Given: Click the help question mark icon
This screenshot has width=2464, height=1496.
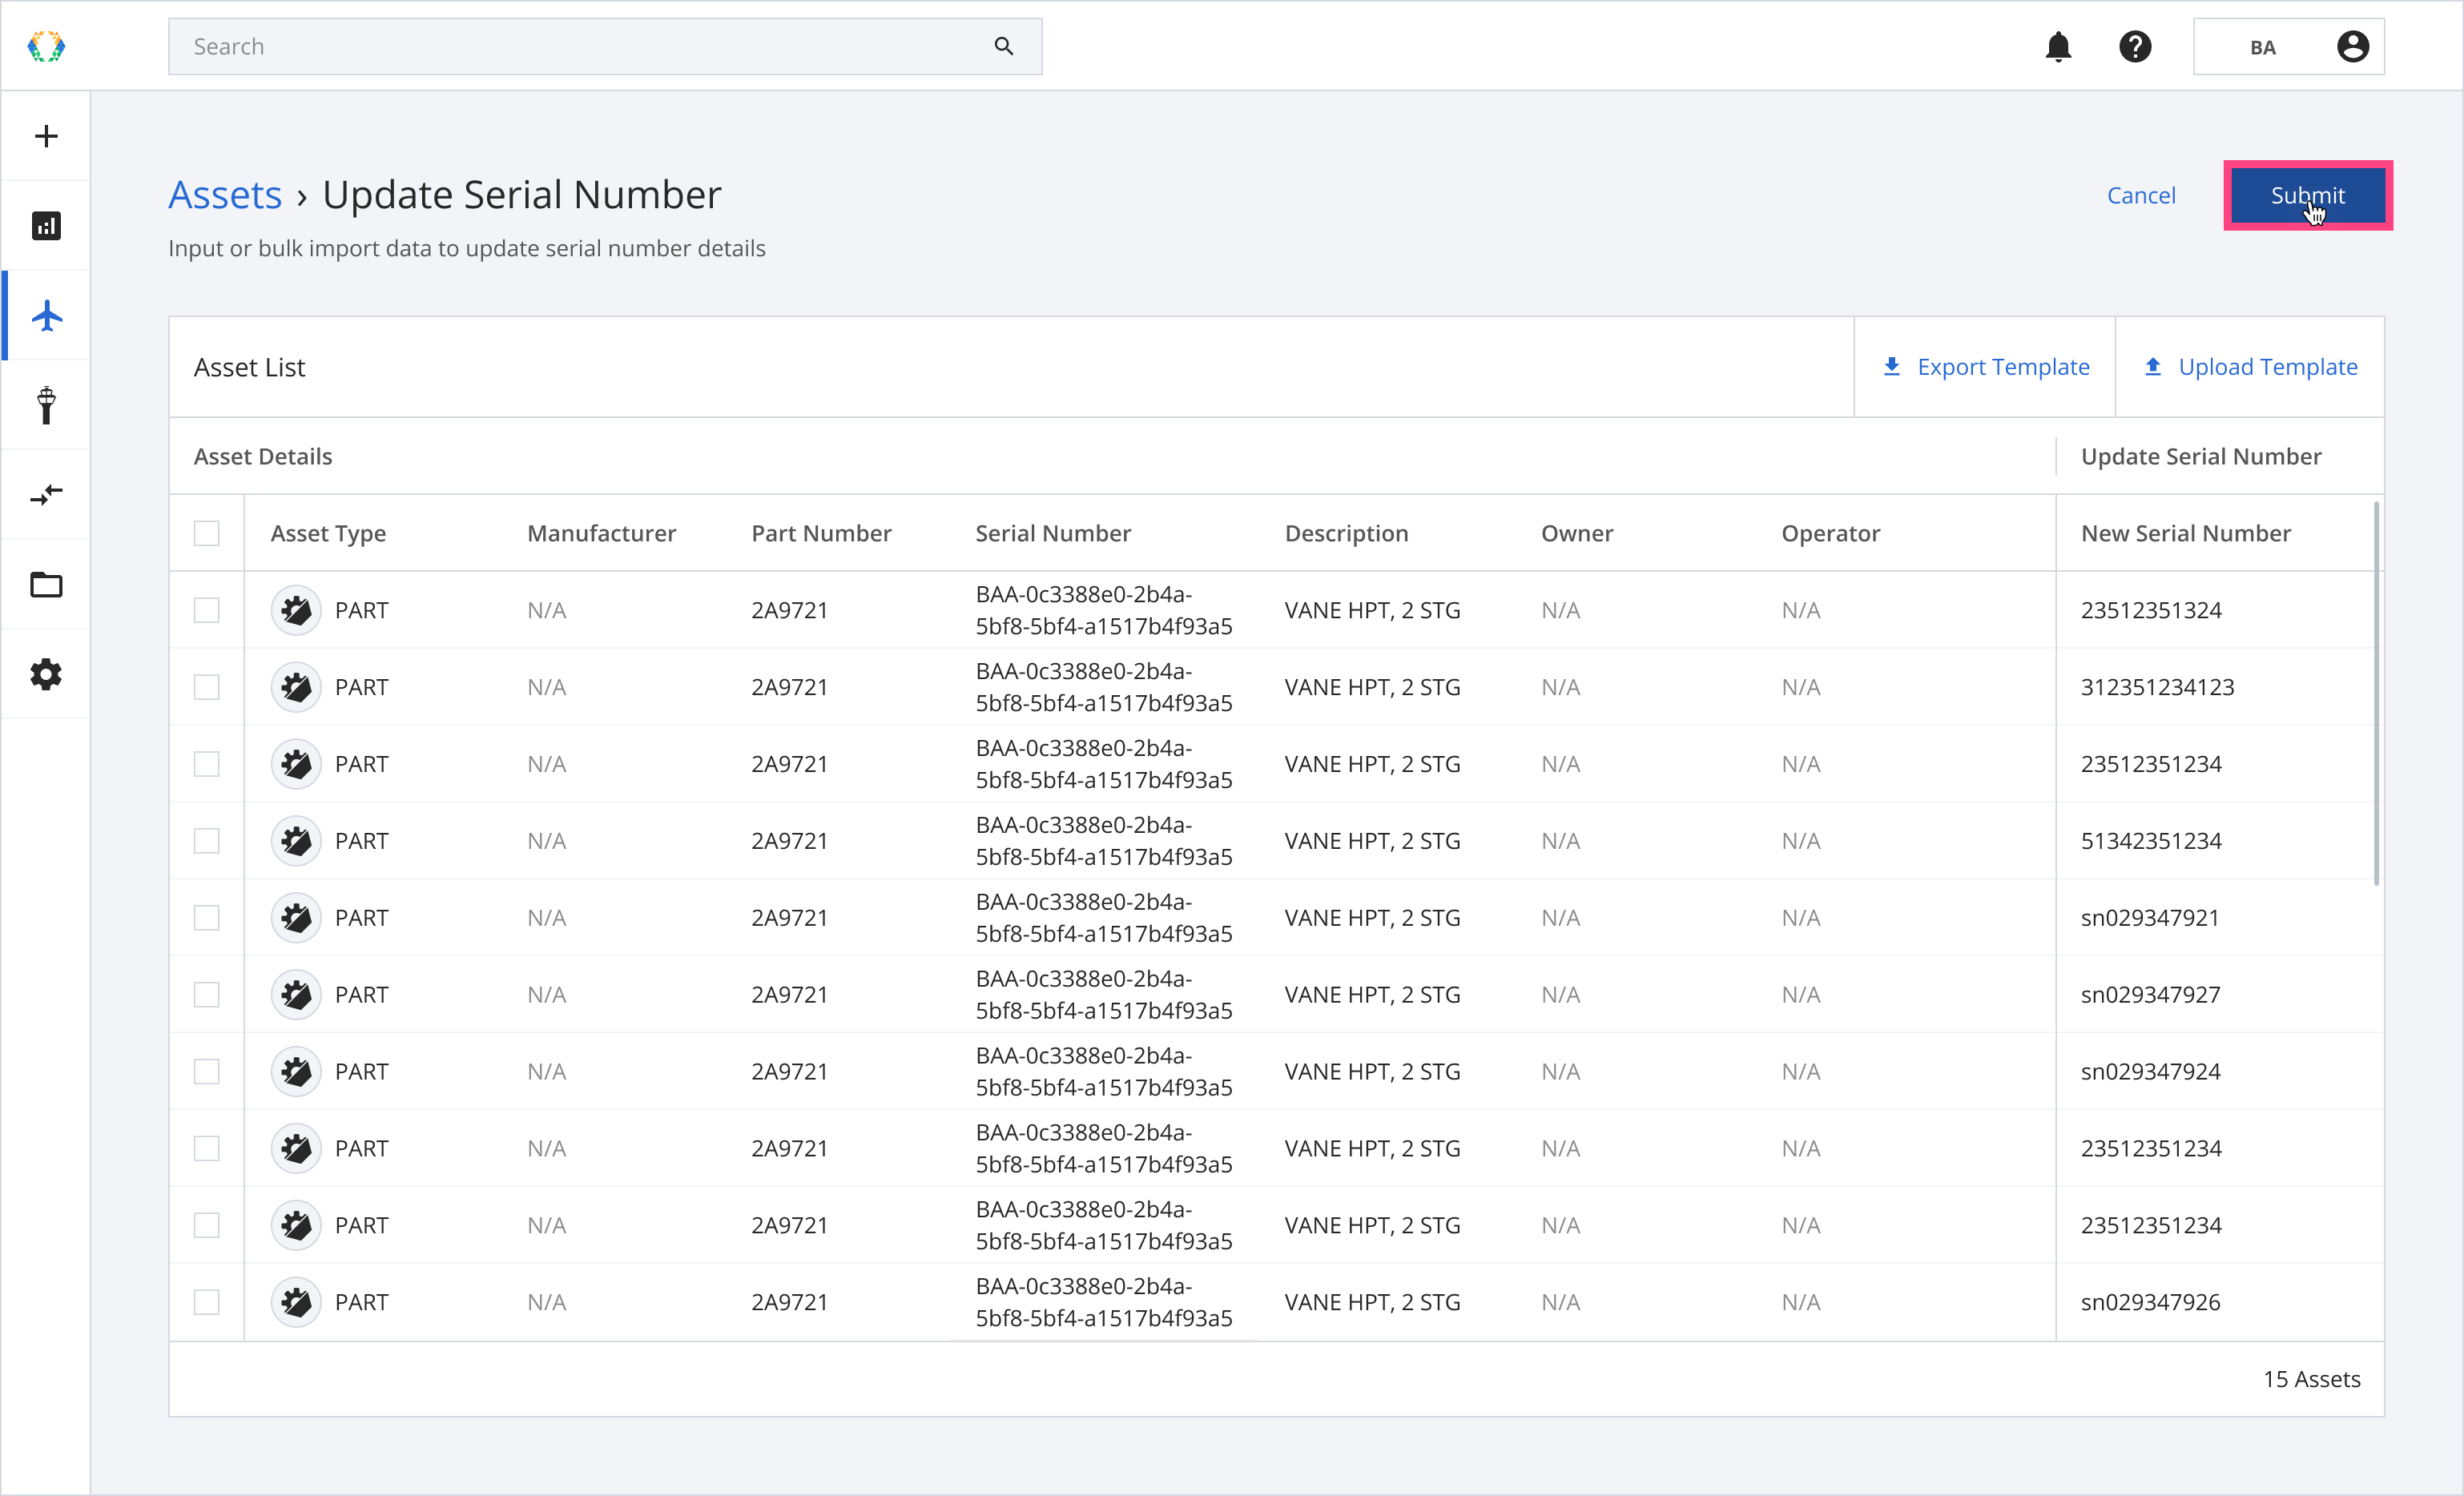Looking at the screenshot, I should (x=2135, y=46).
